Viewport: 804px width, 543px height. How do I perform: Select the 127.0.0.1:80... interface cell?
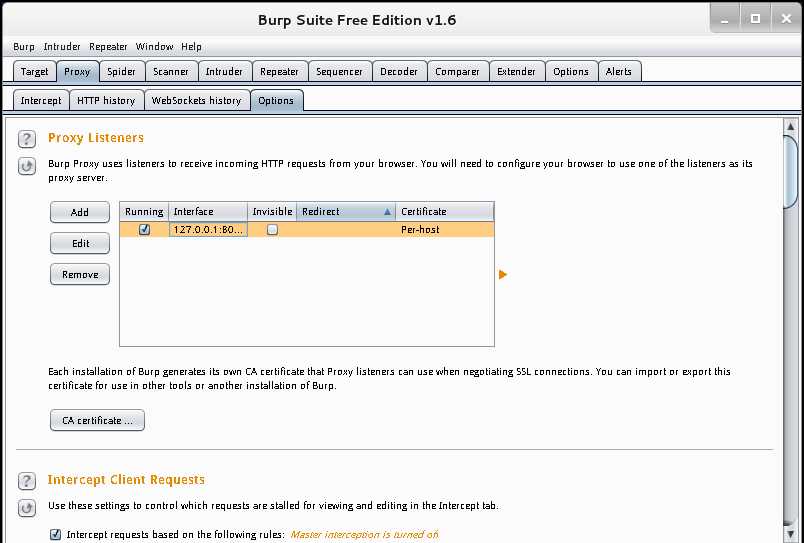tap(208, 230)
